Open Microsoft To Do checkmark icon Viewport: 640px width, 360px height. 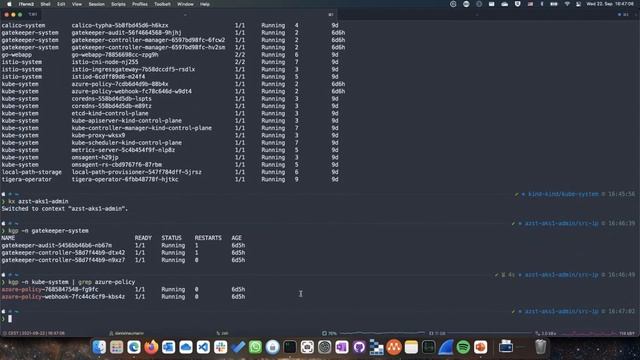click(238, 347)
